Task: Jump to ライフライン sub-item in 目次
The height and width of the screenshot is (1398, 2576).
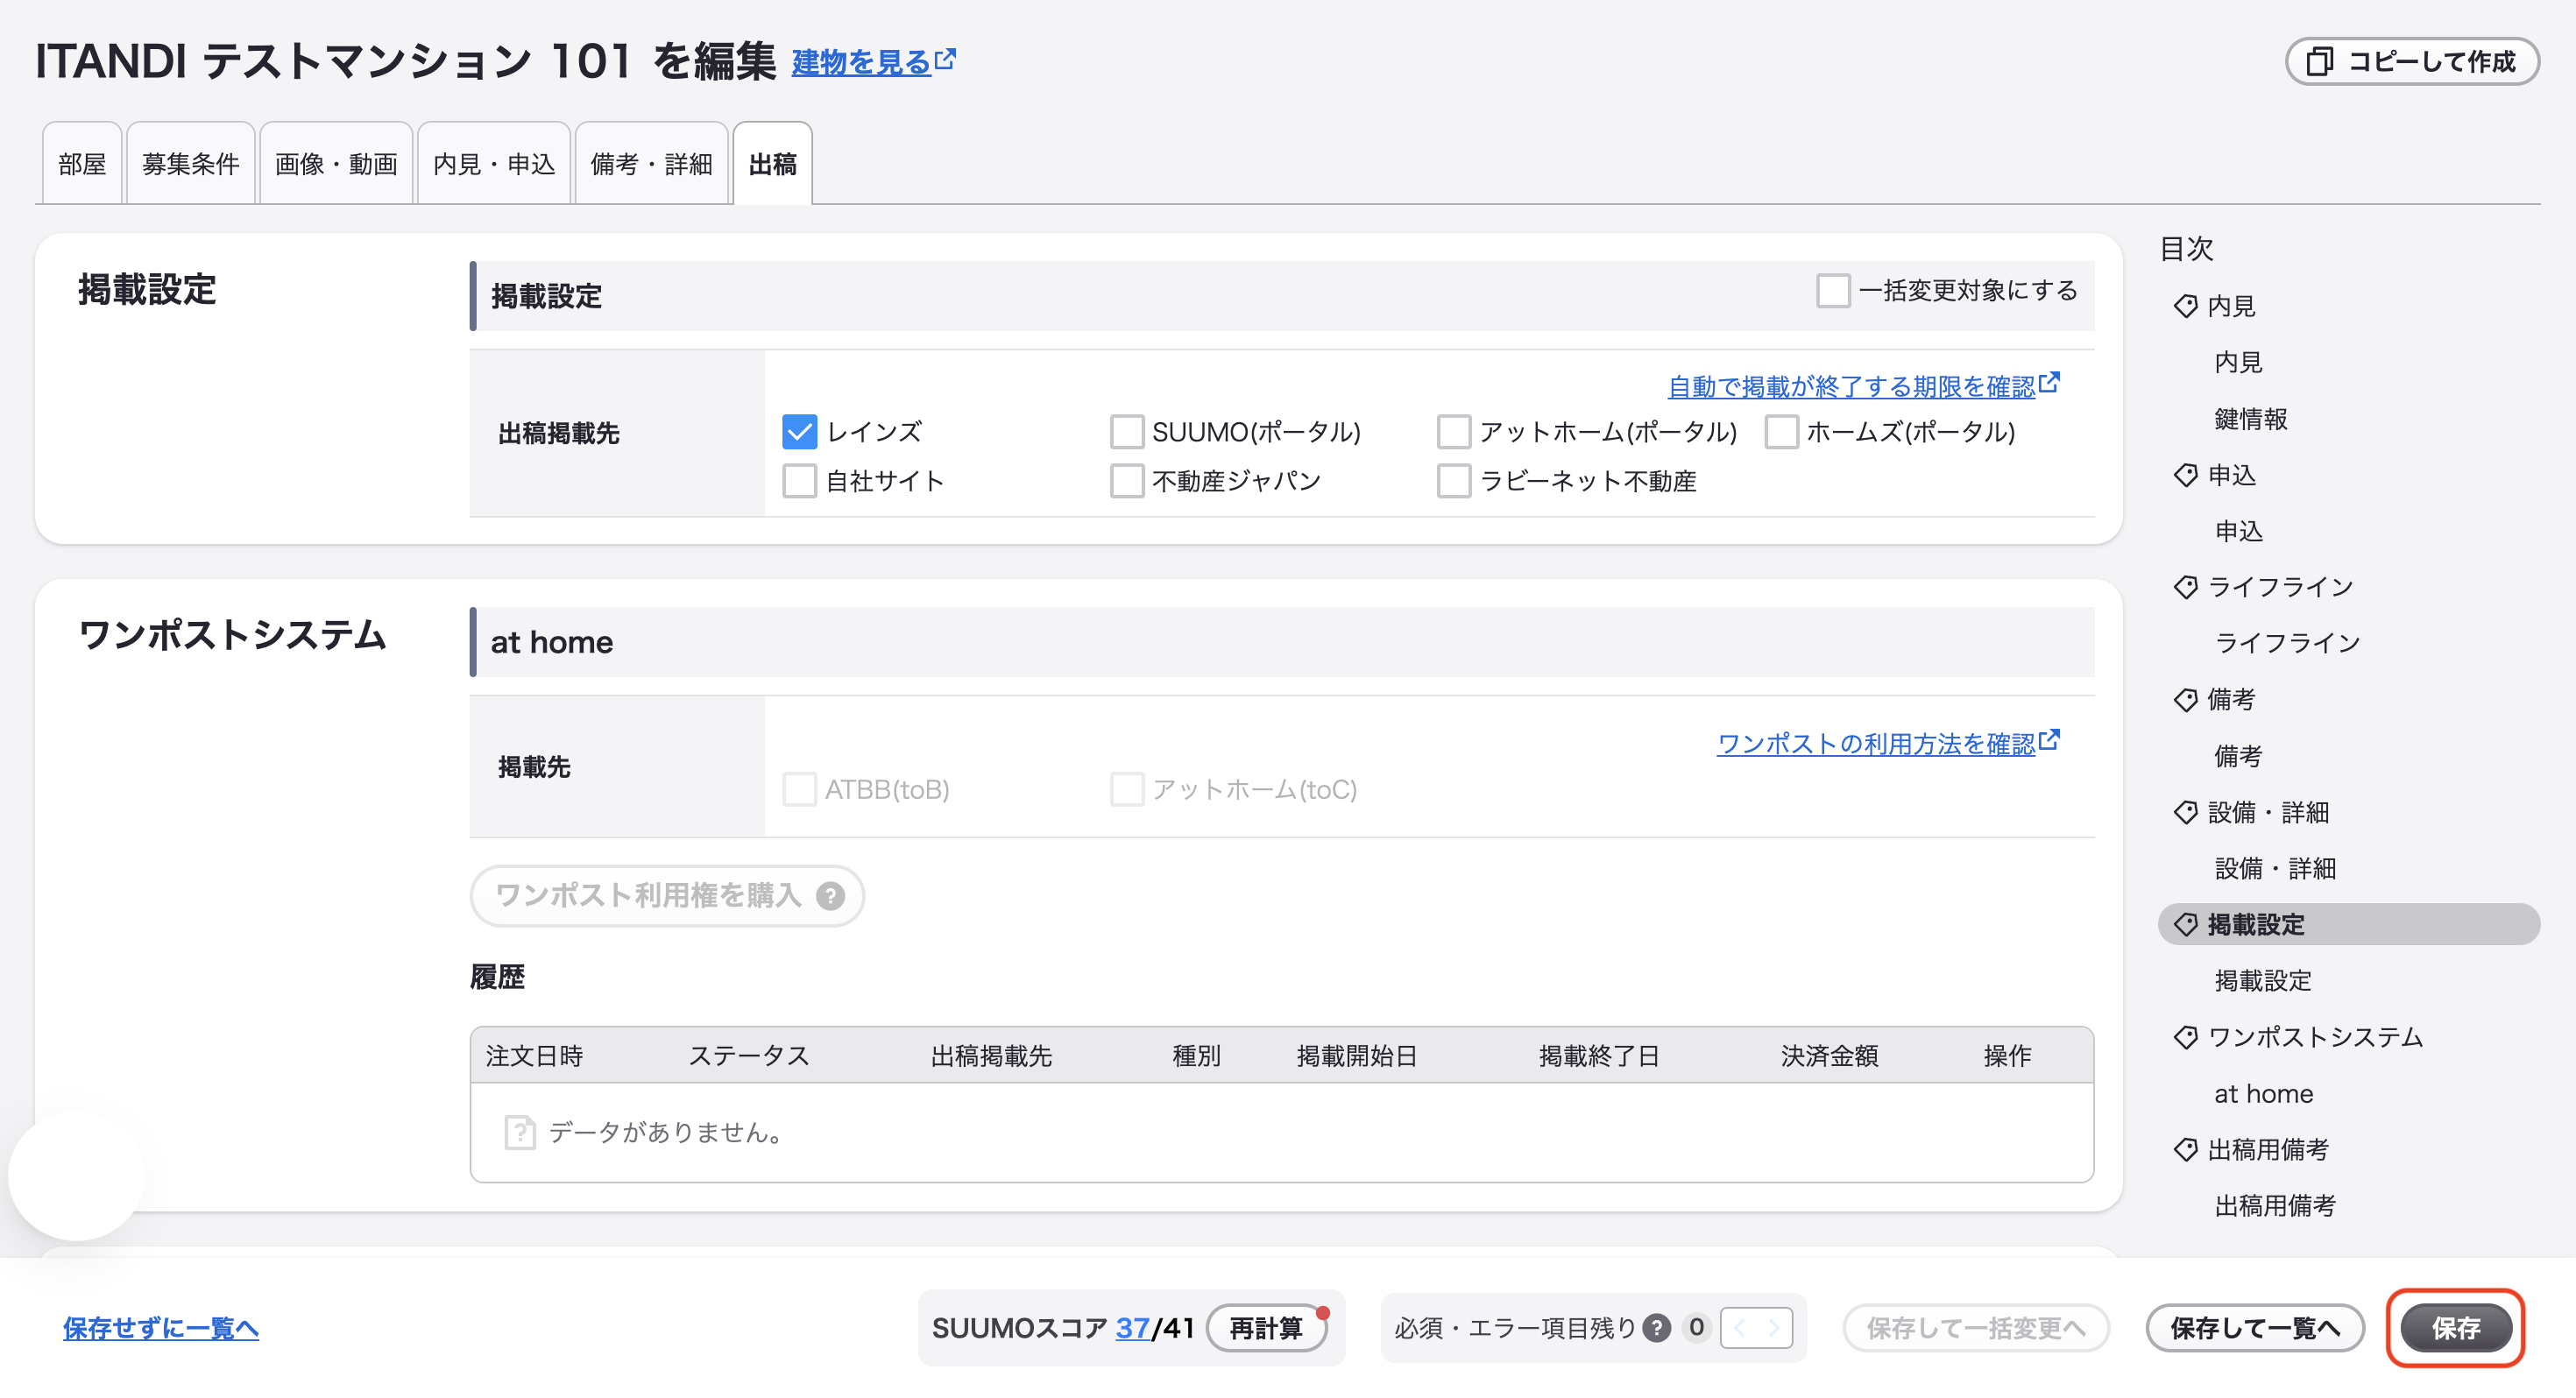Action: click(x=2287, y=643)
